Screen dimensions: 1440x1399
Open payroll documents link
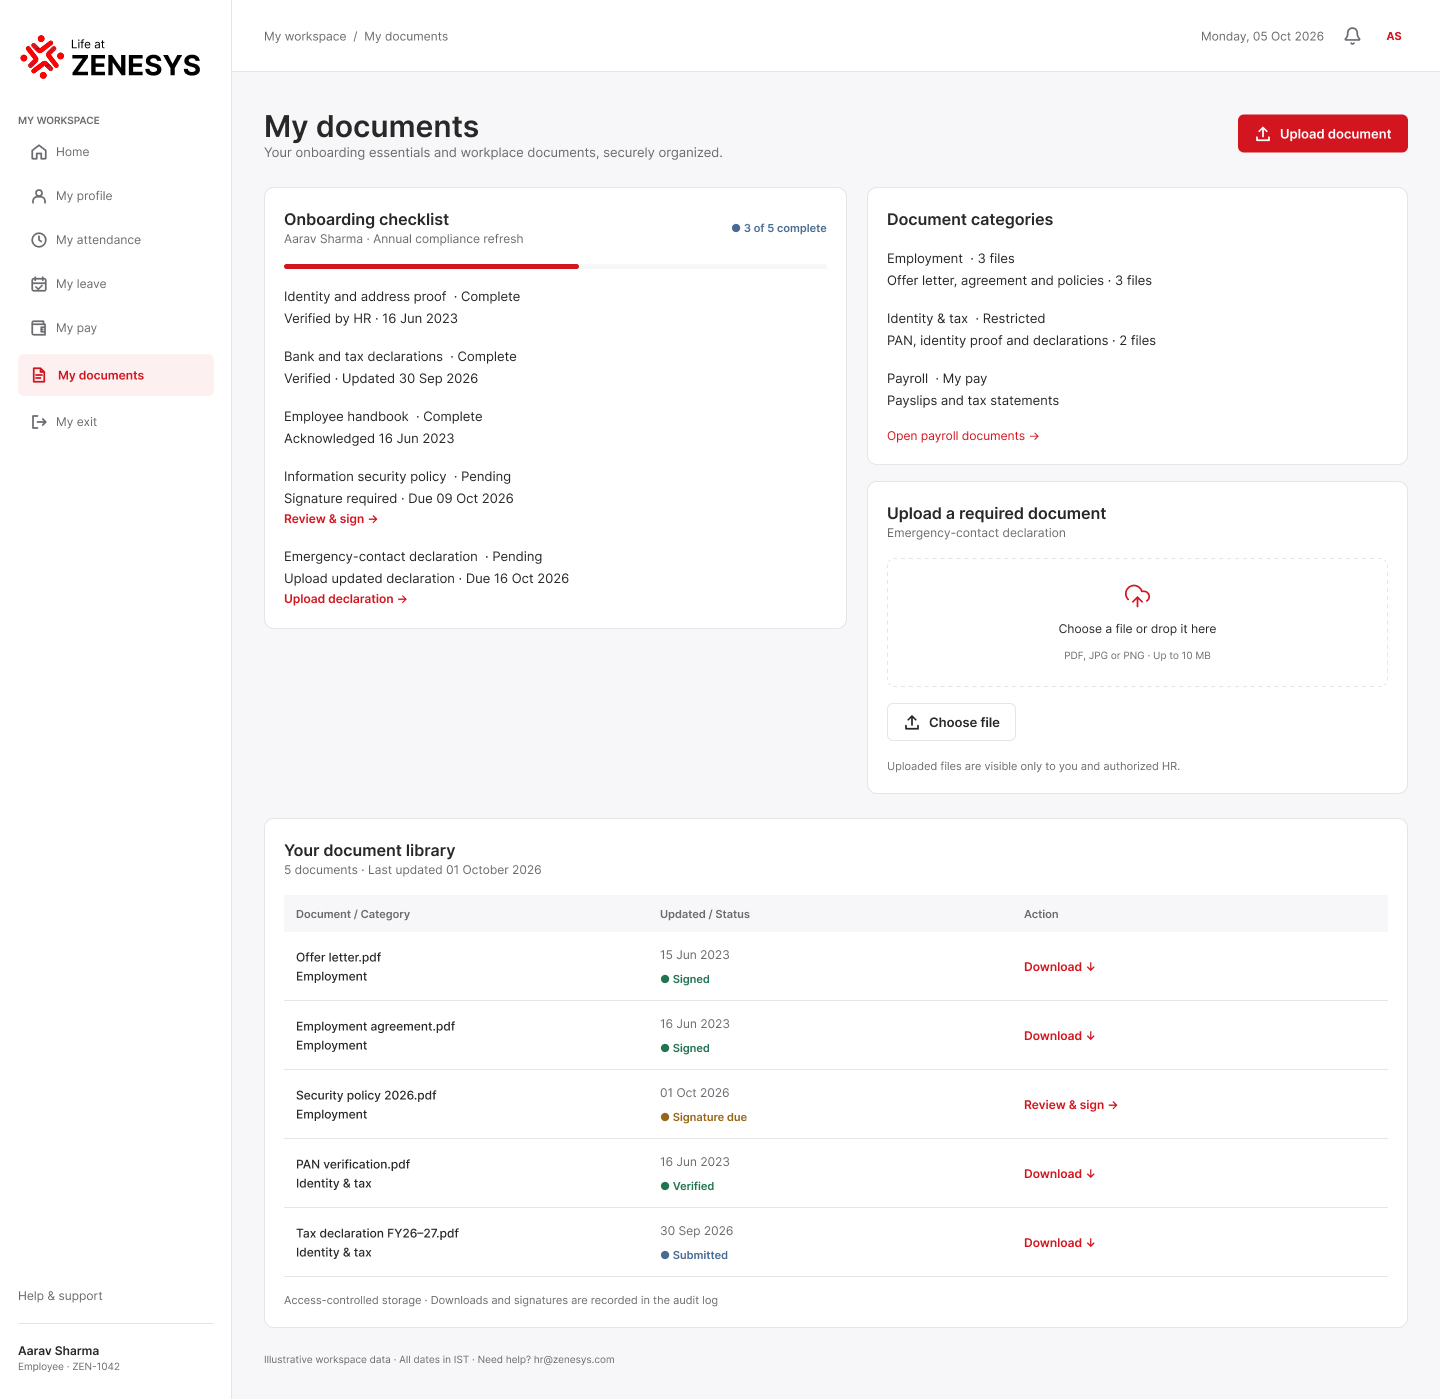(963, 436)
